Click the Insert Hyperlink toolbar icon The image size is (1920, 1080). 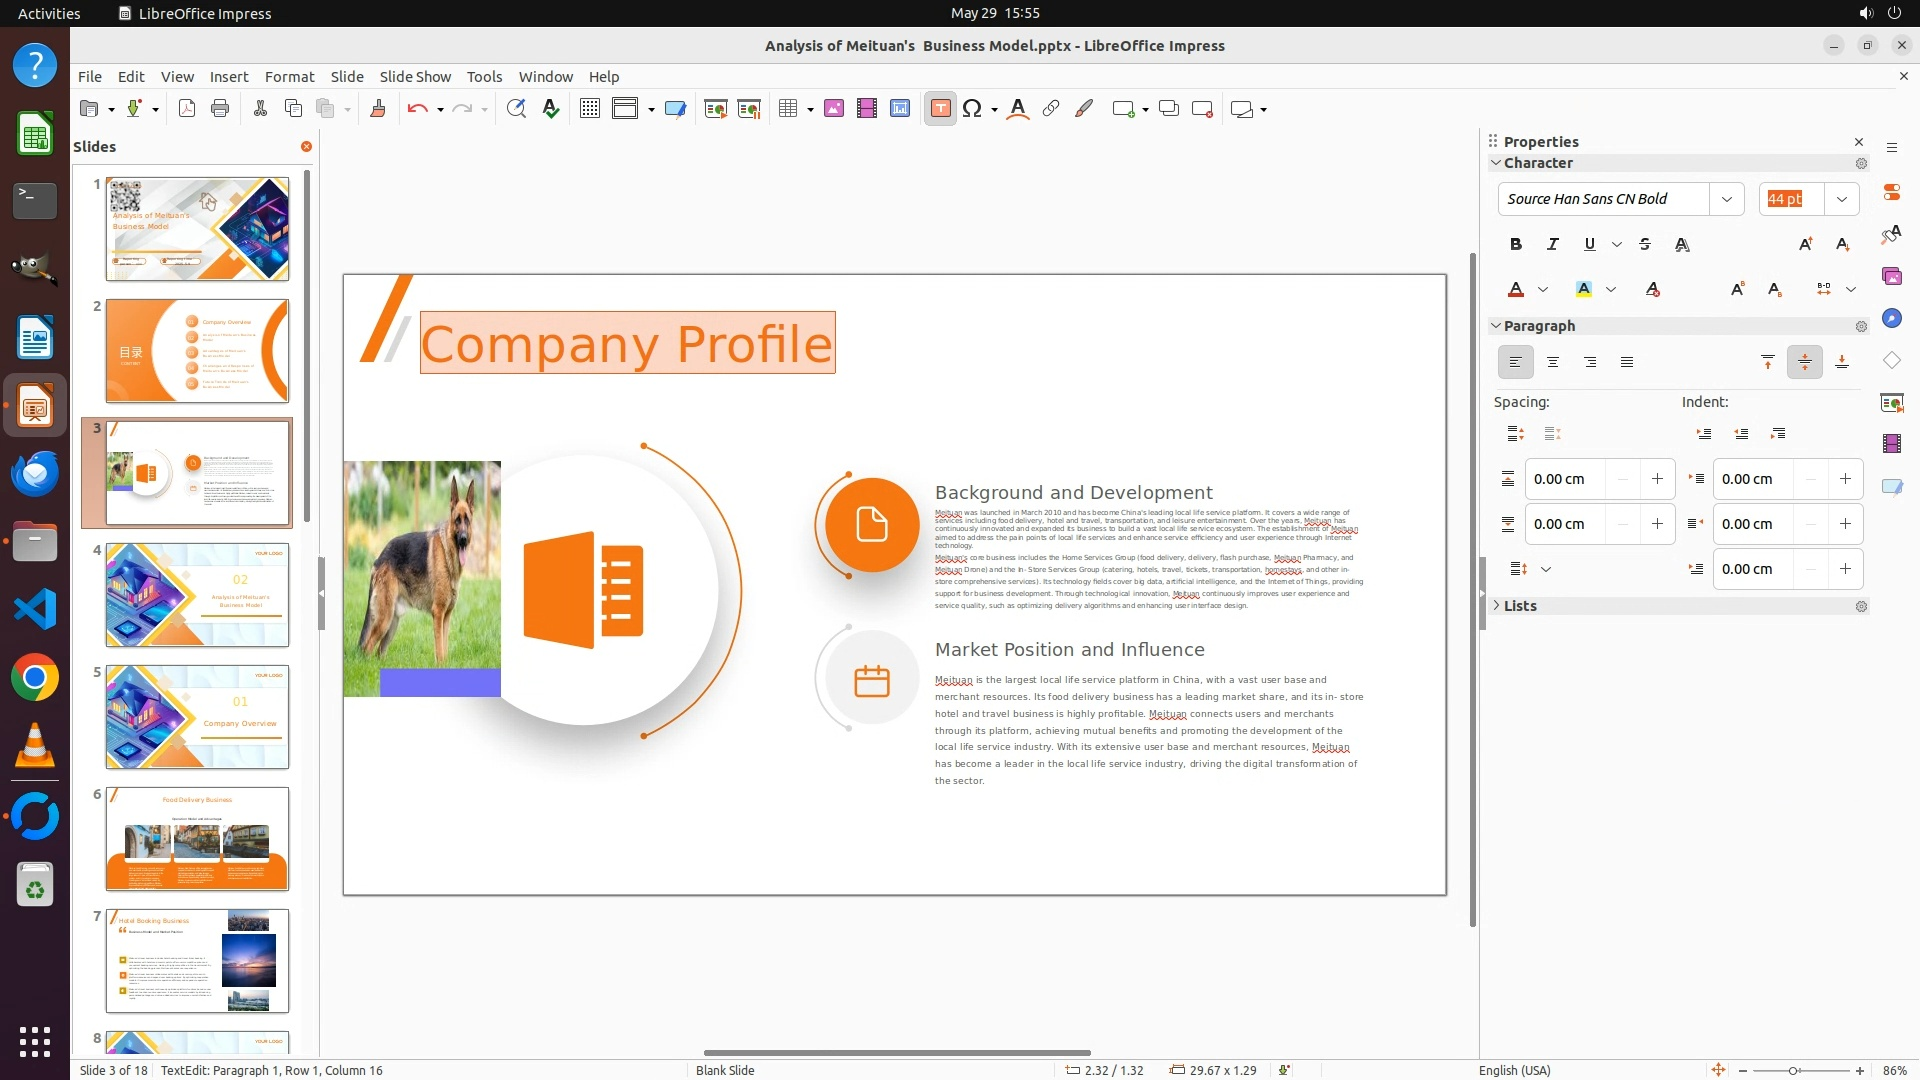(1051, 109)
